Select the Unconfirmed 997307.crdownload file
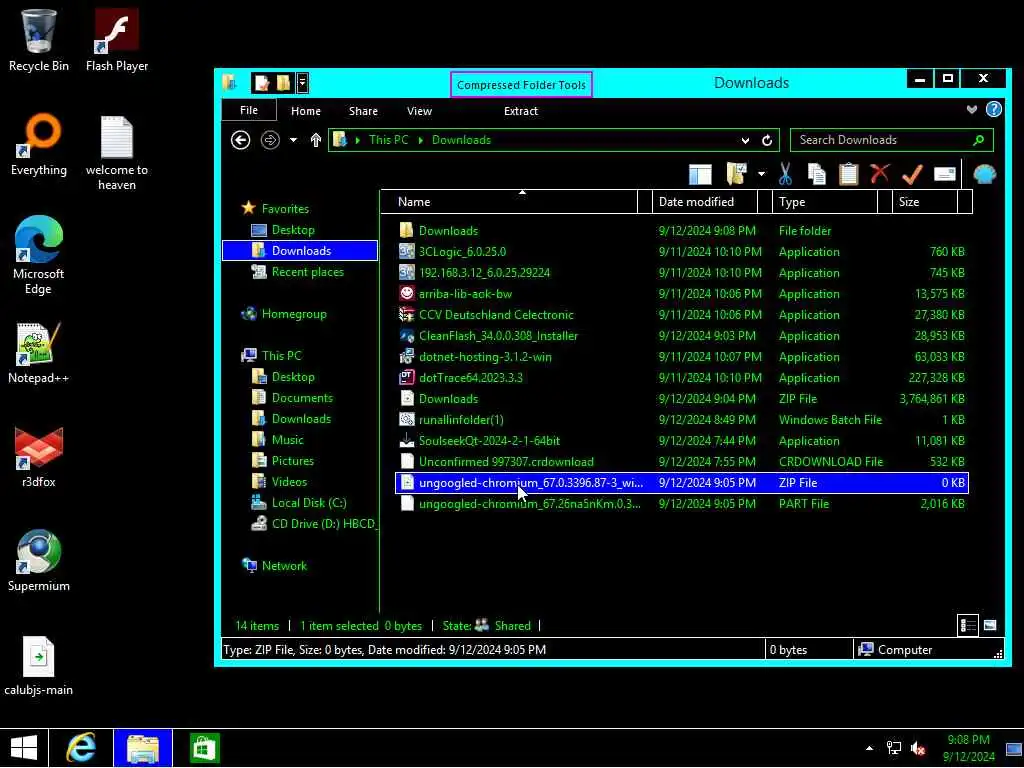1024x768 pixels. point(682,462)
